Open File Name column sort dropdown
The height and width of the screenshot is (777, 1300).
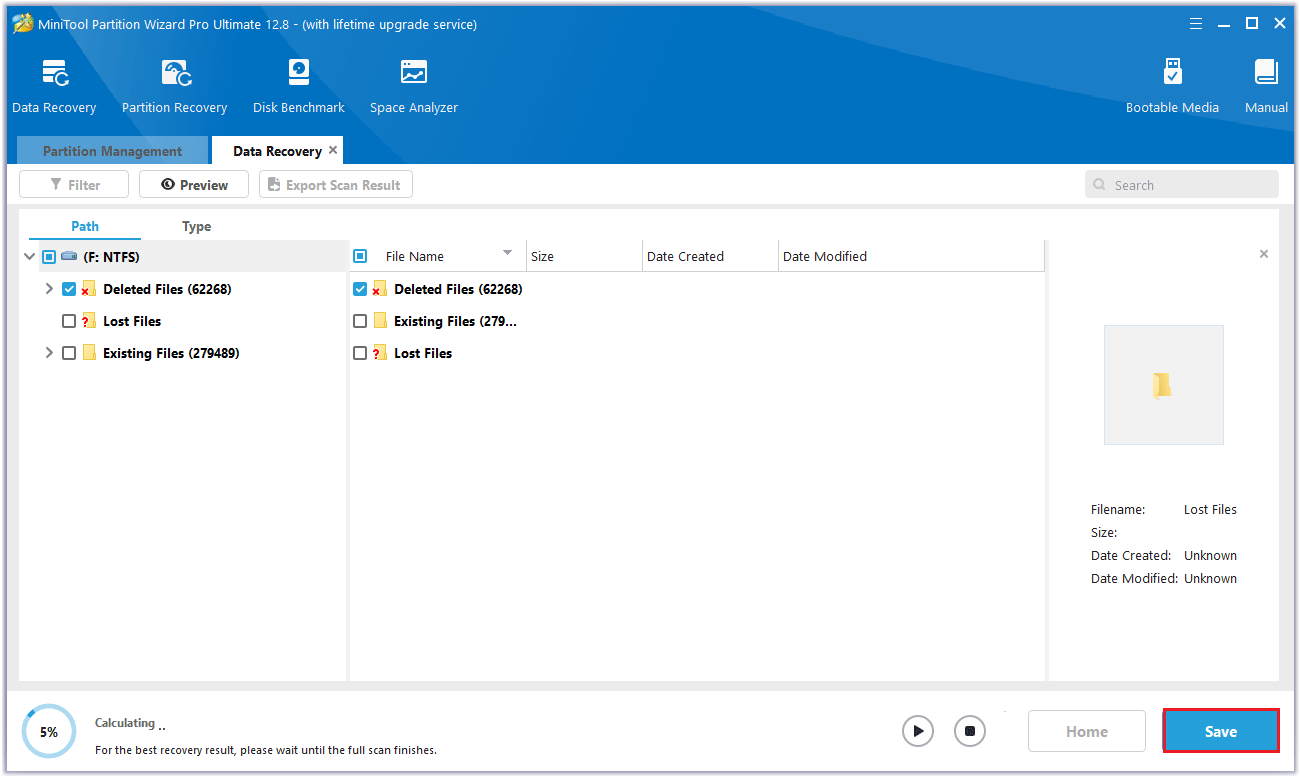click(507, 253)
